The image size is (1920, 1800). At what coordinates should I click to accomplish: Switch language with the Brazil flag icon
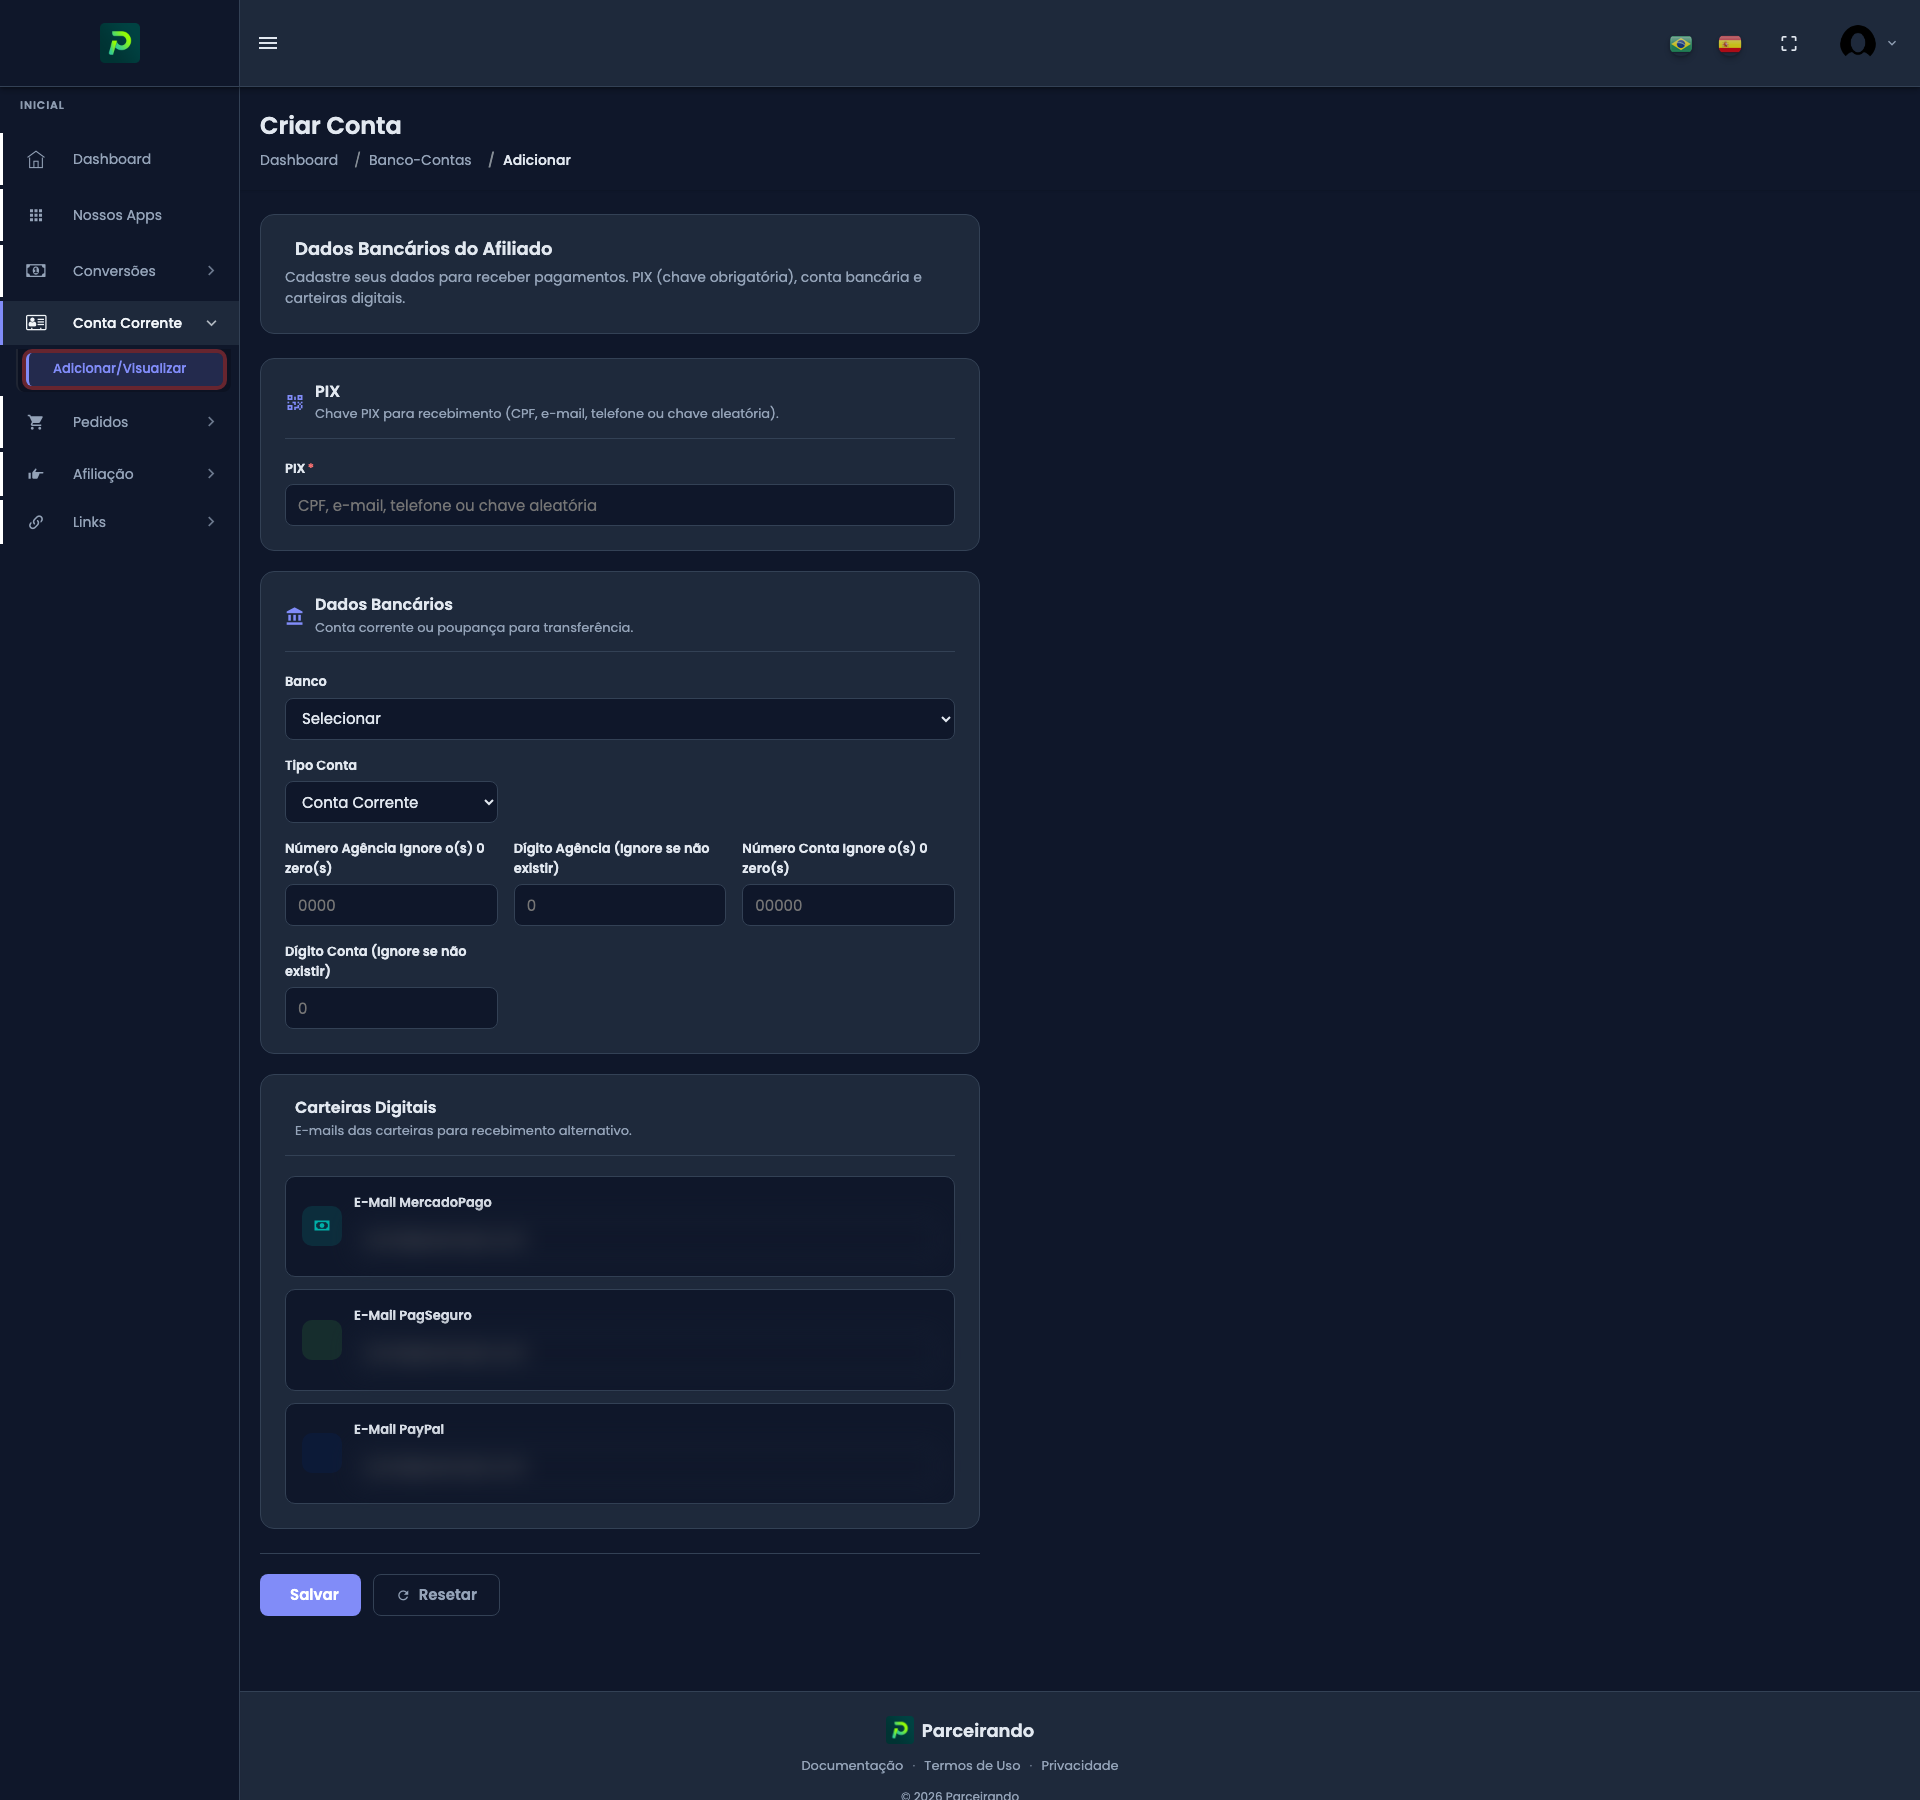pos(1681,44)
